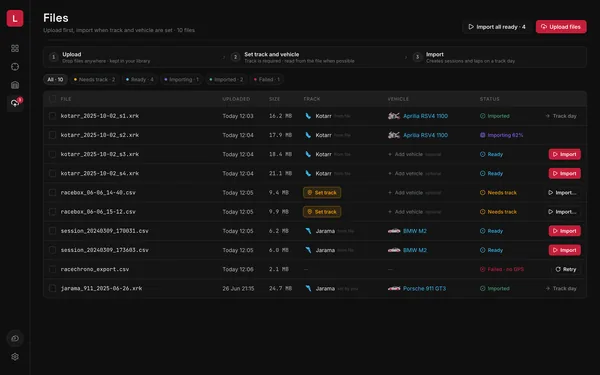Viewport: 600px width, 375px height.
Task: Click step 2 Set track and vehicle
Action: click(x=293, y=57)
